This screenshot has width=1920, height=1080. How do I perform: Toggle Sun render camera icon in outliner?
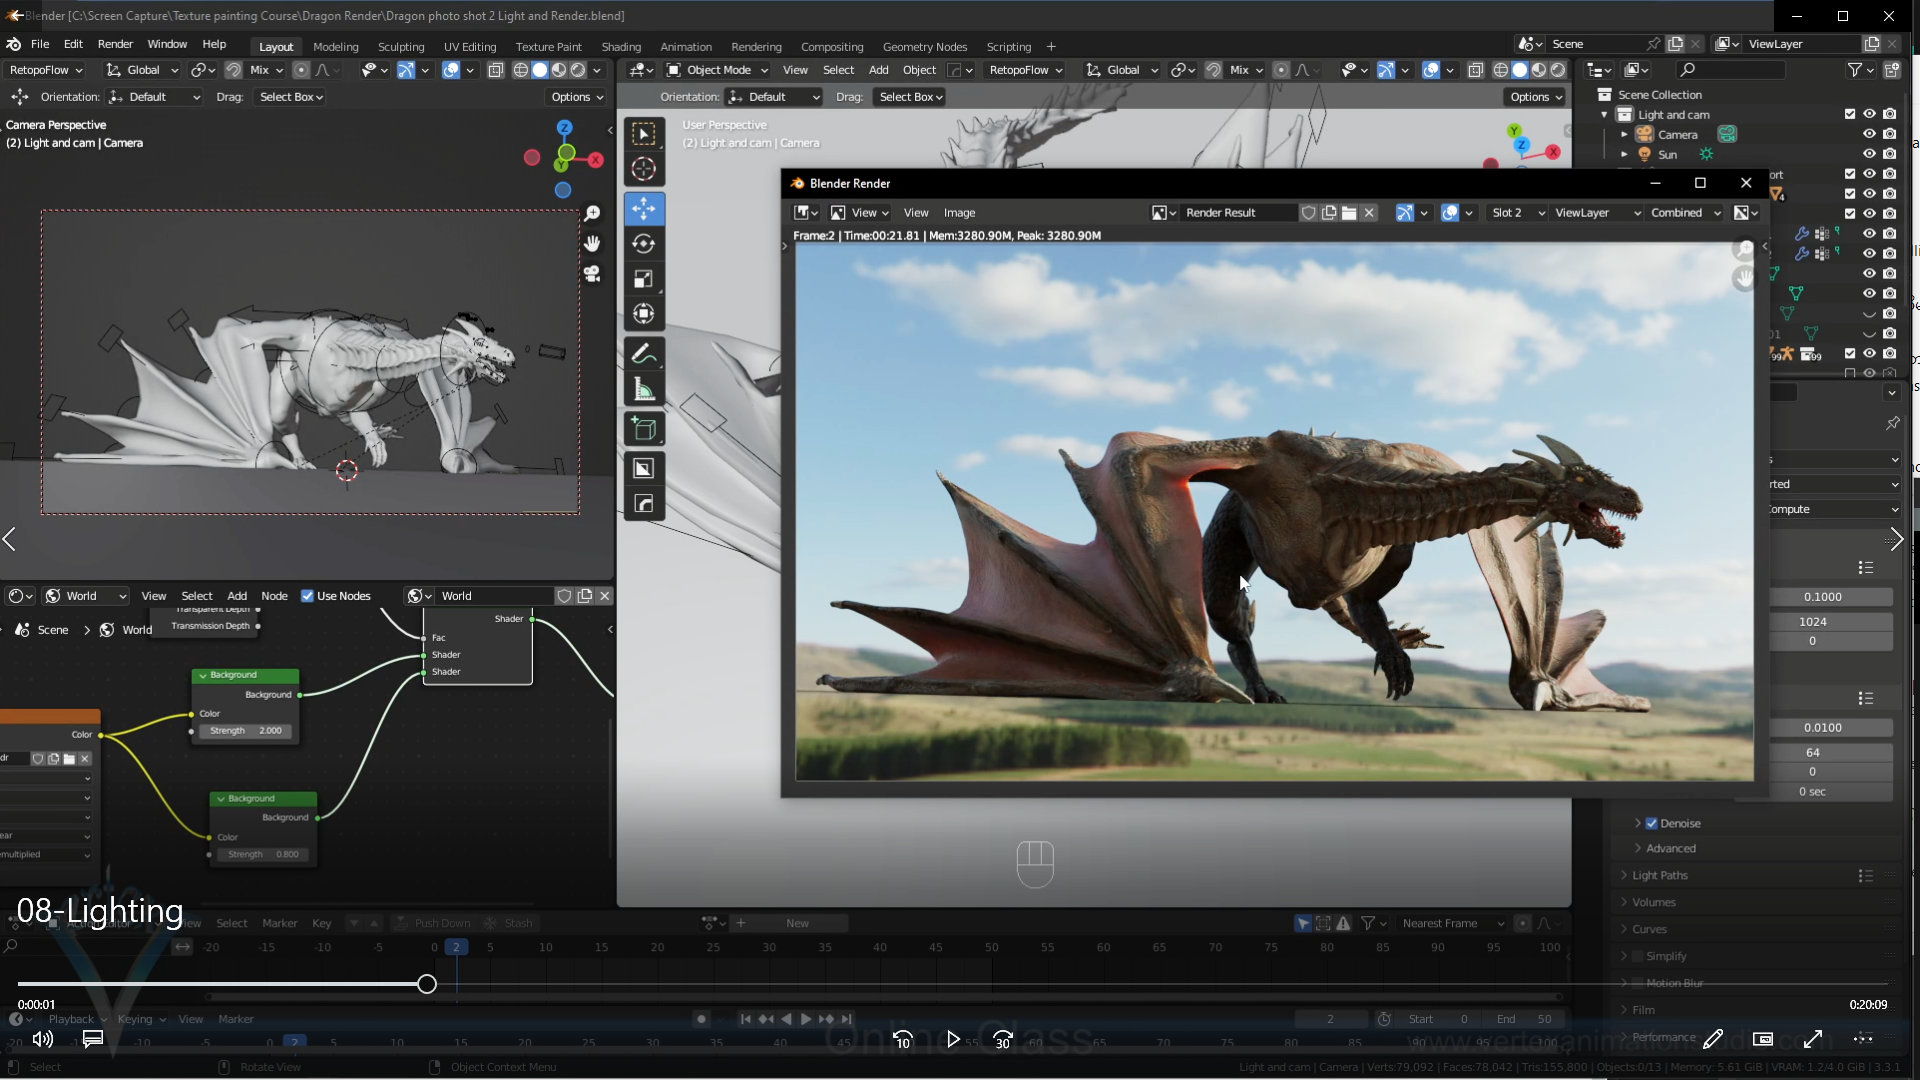click(x=1889, y=154)
